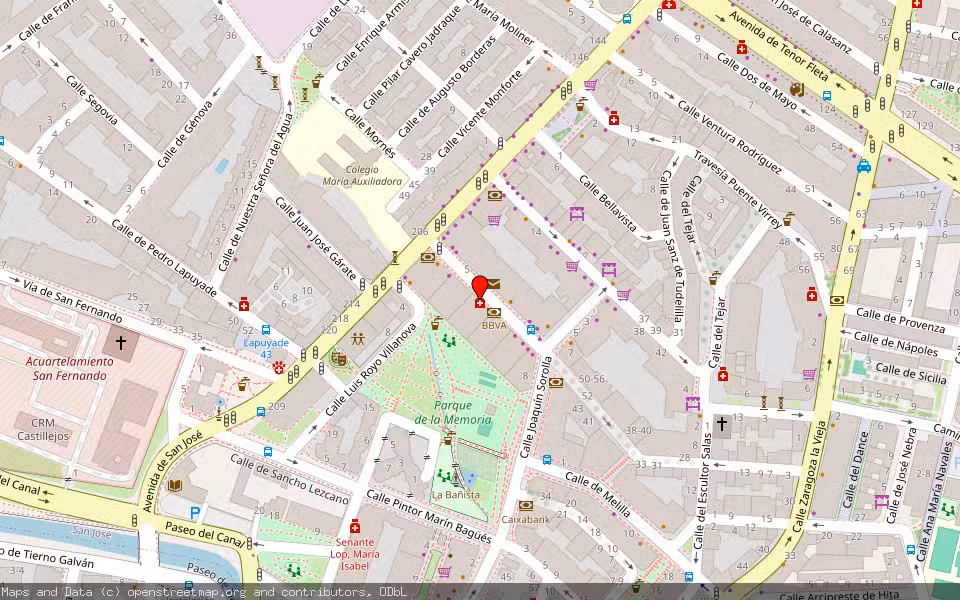Select the Caixabank label

(526, 519)
